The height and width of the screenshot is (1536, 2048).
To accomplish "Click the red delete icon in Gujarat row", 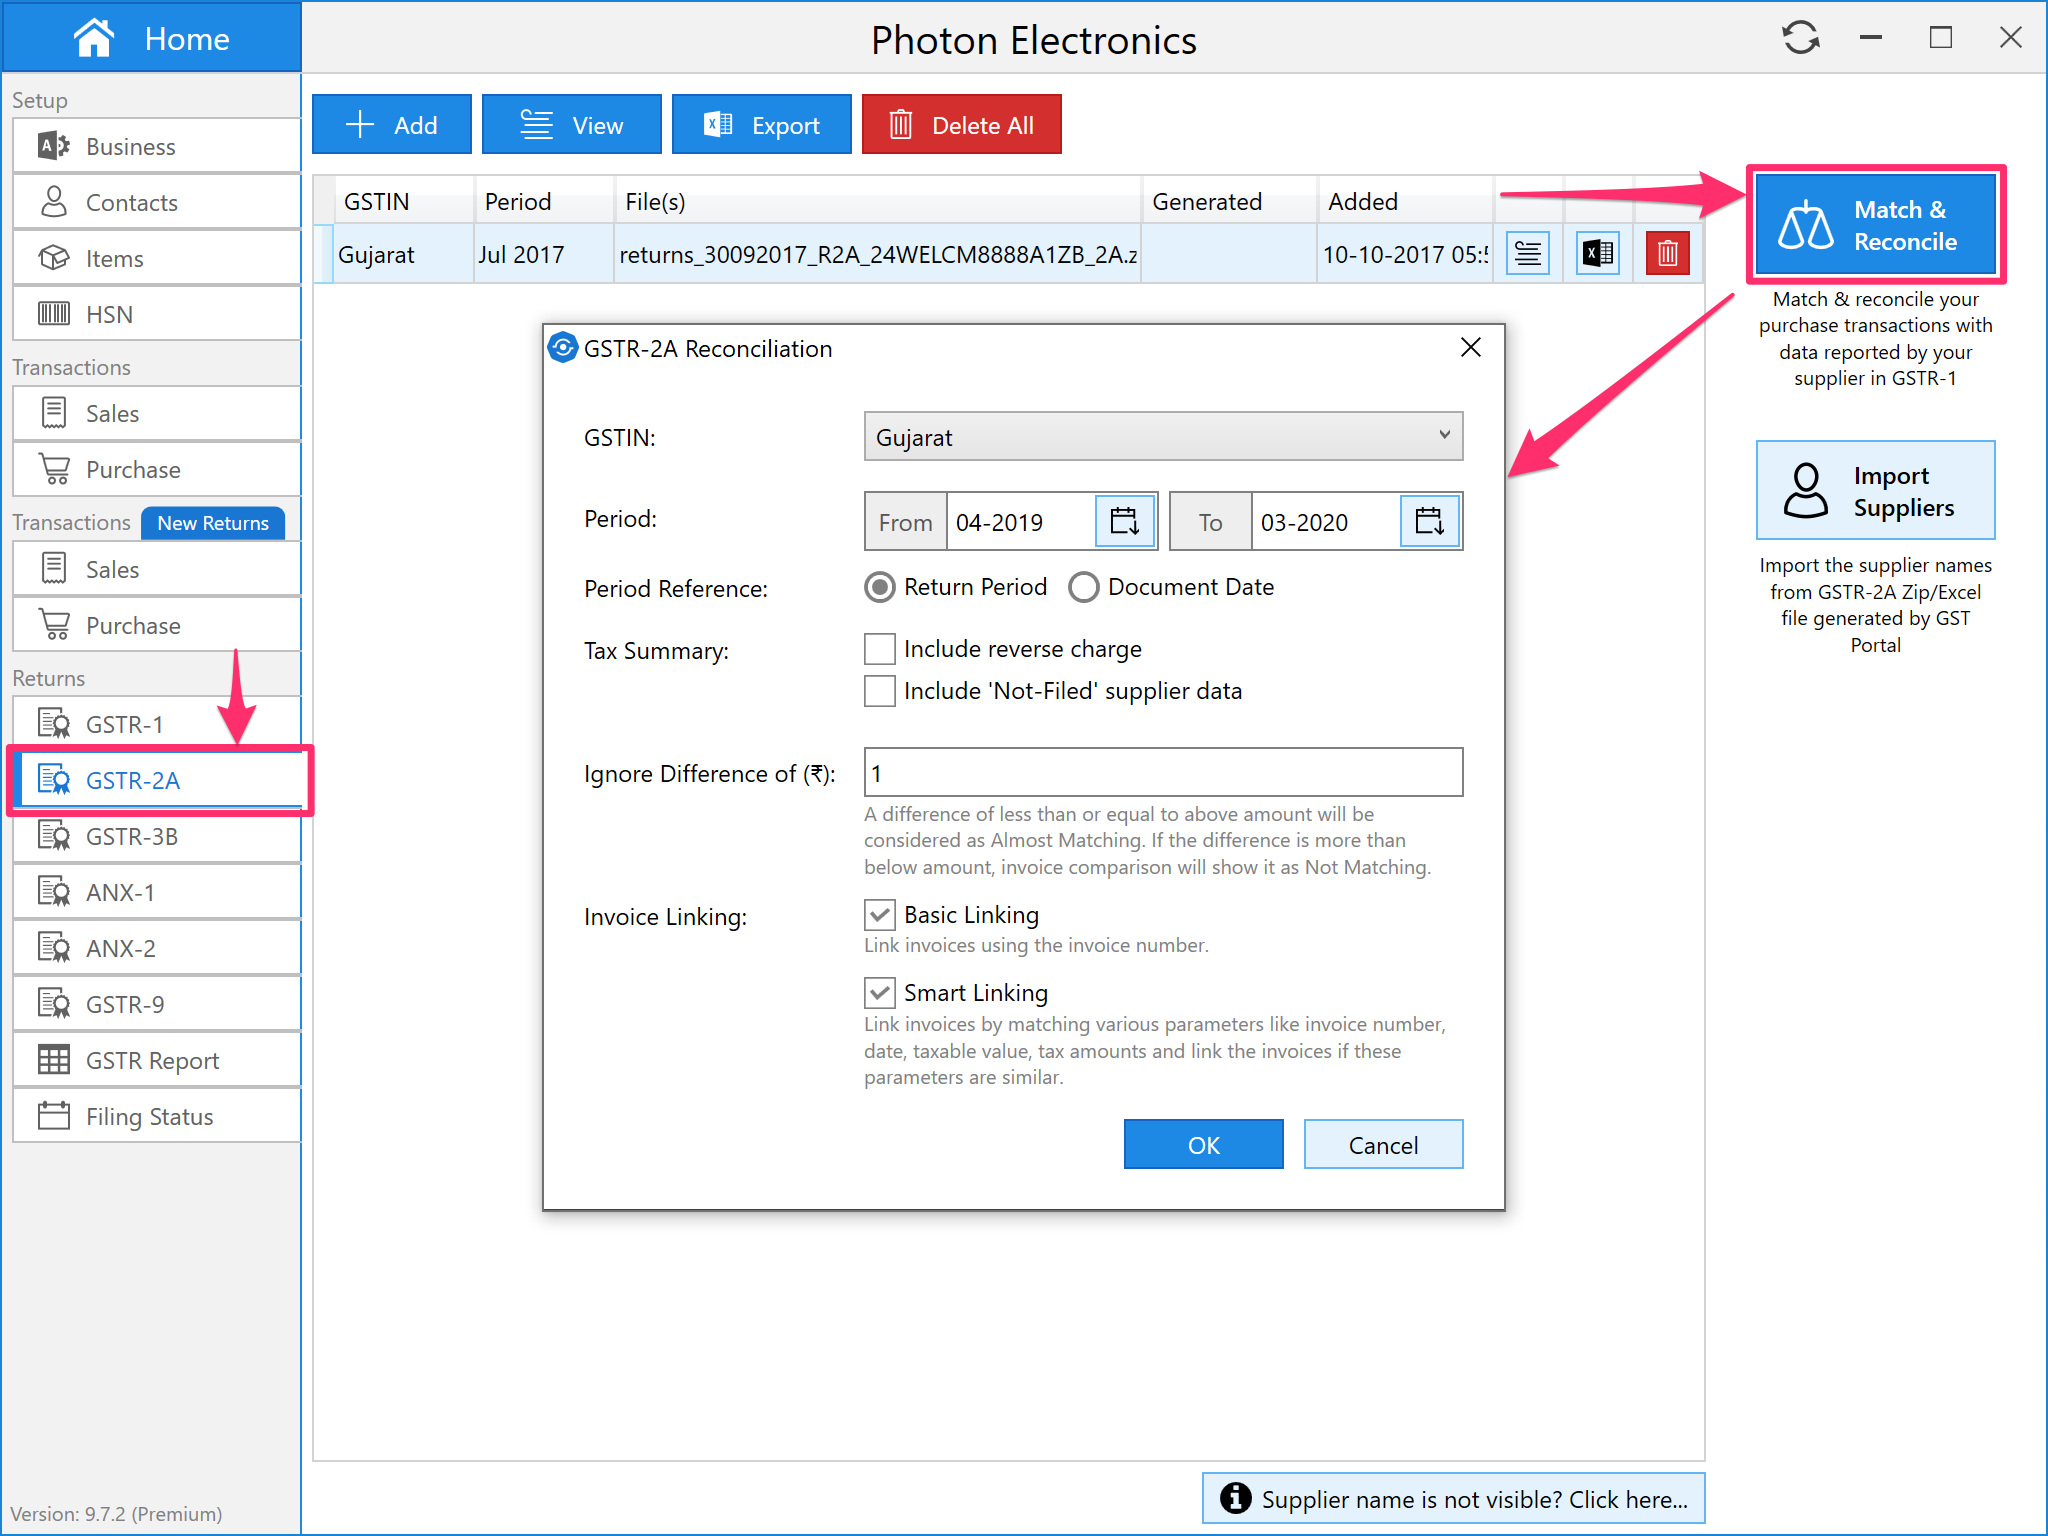I will click(1667, 254).
